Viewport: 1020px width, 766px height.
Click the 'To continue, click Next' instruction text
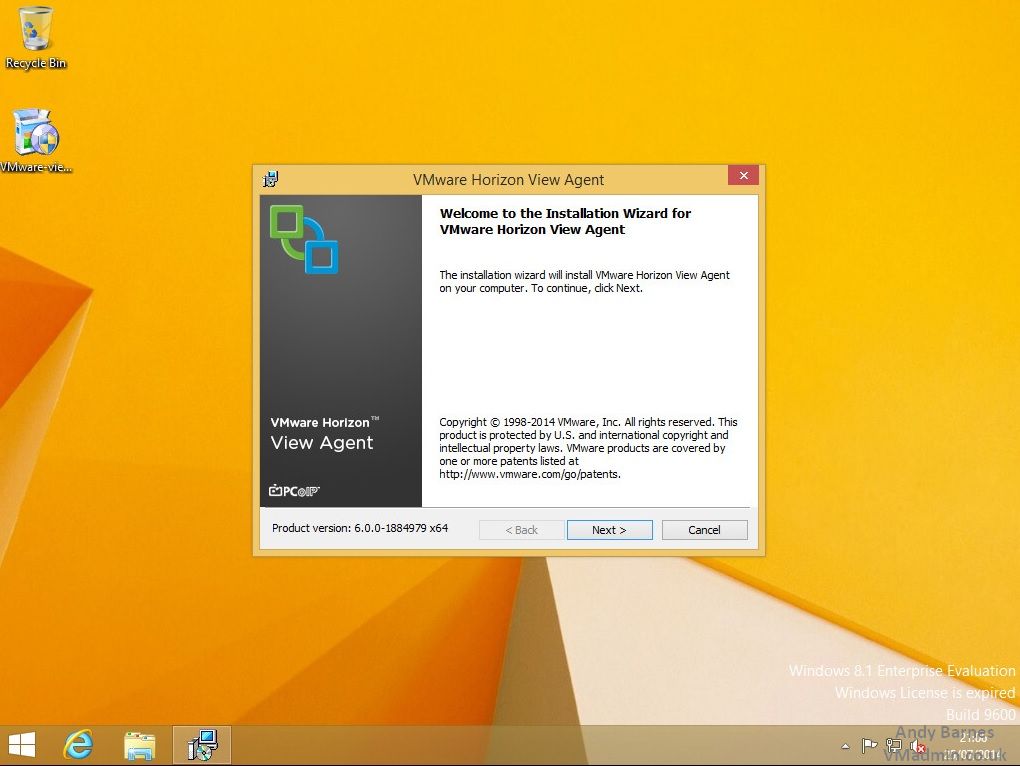coord(587,288)
